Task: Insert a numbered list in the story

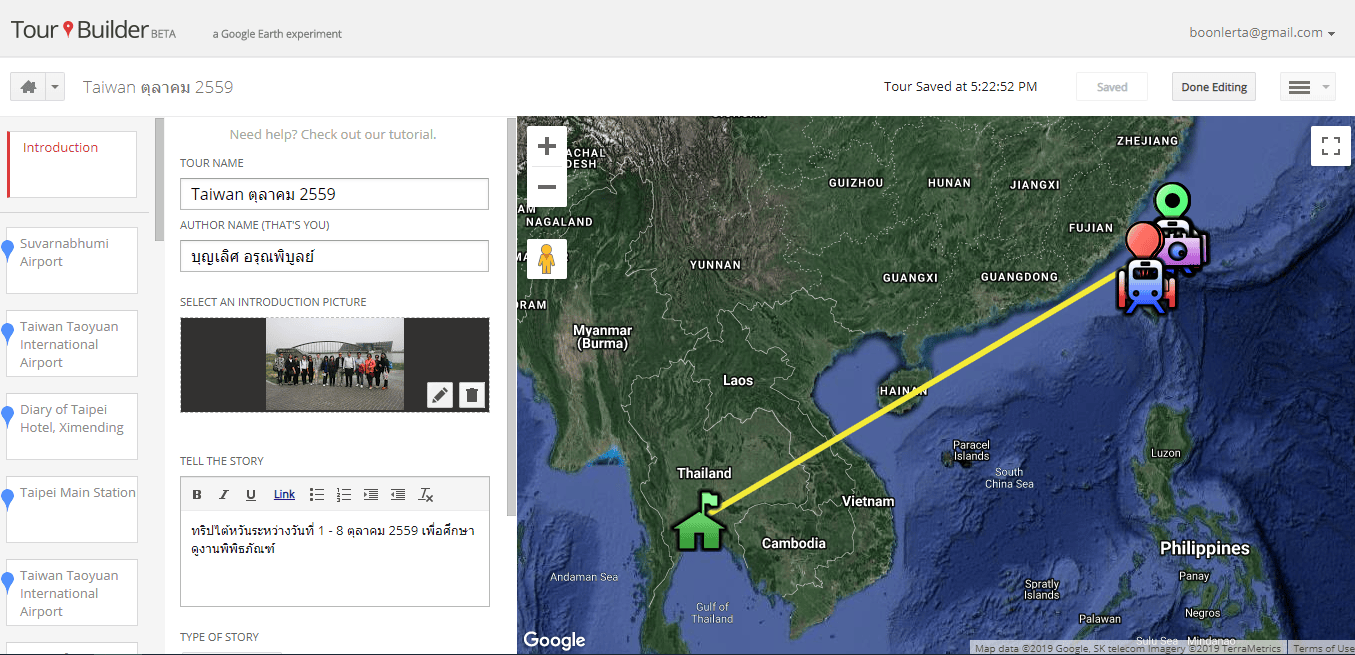Action: [x=344, y=495]
